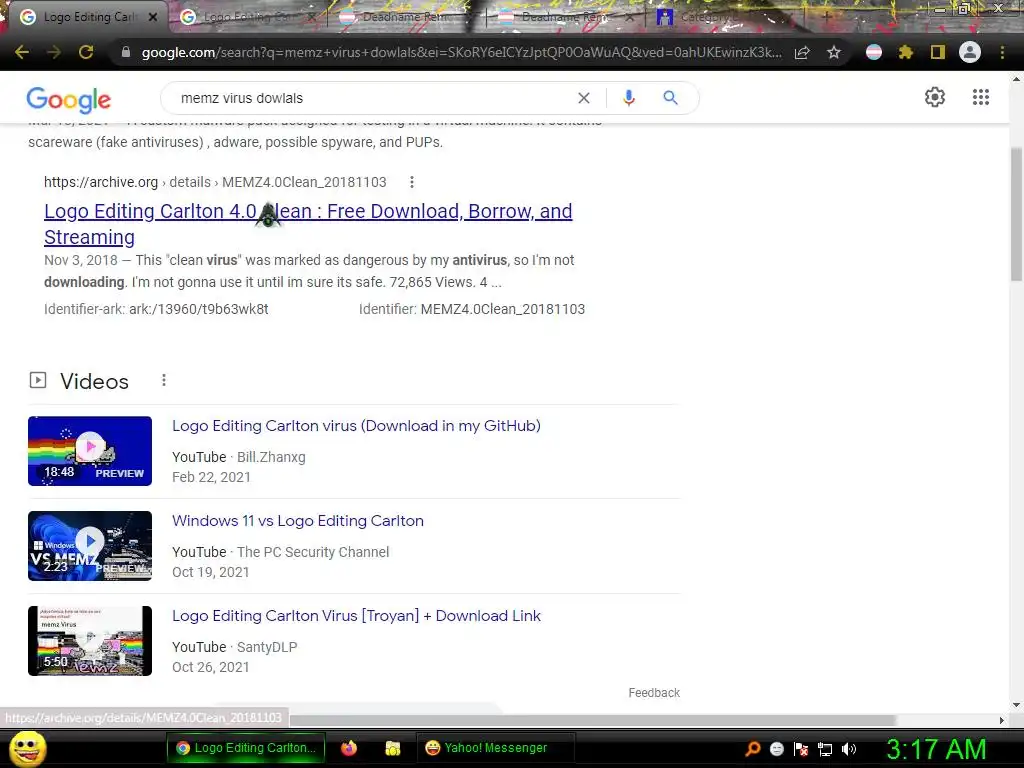Click 'Bill.Zhanxg' channel name text

coord(271,457)
